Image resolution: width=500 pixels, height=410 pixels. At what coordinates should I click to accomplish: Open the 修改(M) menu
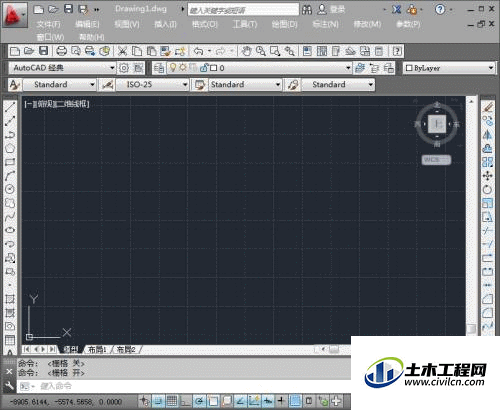[x=367, y=24]
